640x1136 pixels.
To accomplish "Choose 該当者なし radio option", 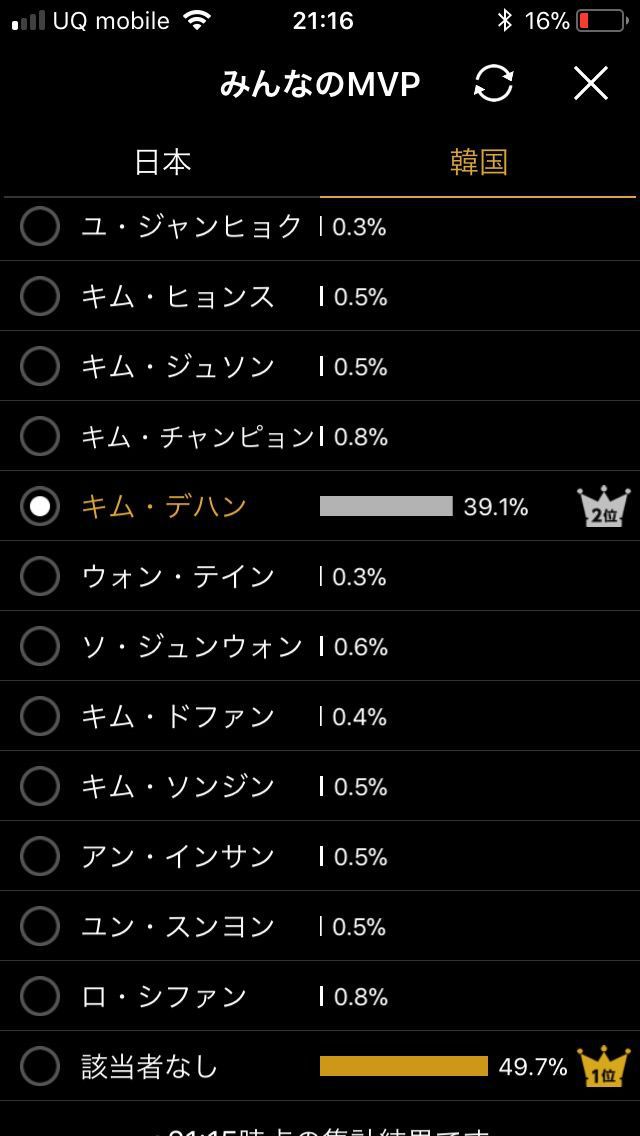I will (x=40, y=1066).
